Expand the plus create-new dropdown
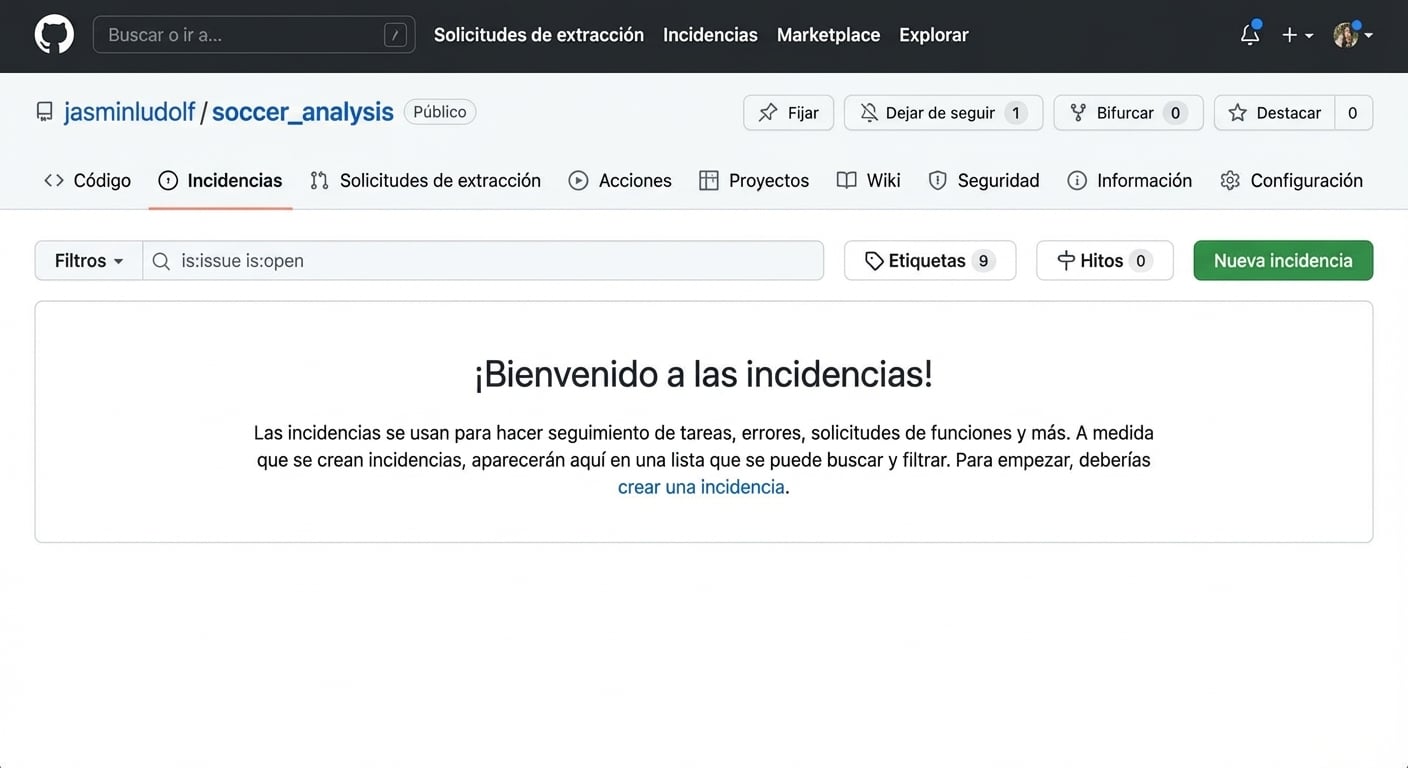The height and width of the screenshot is (768, 1408). 1297,35
